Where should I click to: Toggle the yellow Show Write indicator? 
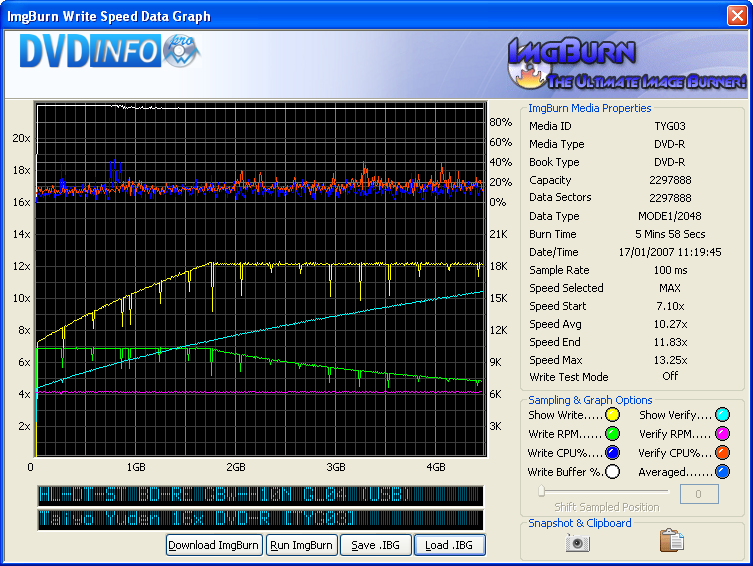(x=612, y=415)
